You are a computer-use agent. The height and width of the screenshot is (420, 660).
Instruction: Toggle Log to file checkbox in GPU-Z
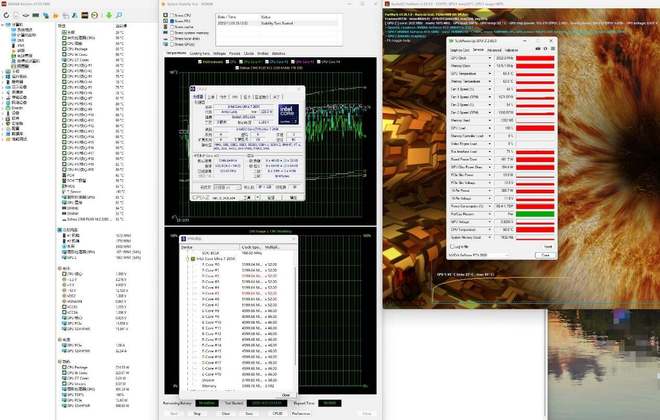[x=455, y=247]
